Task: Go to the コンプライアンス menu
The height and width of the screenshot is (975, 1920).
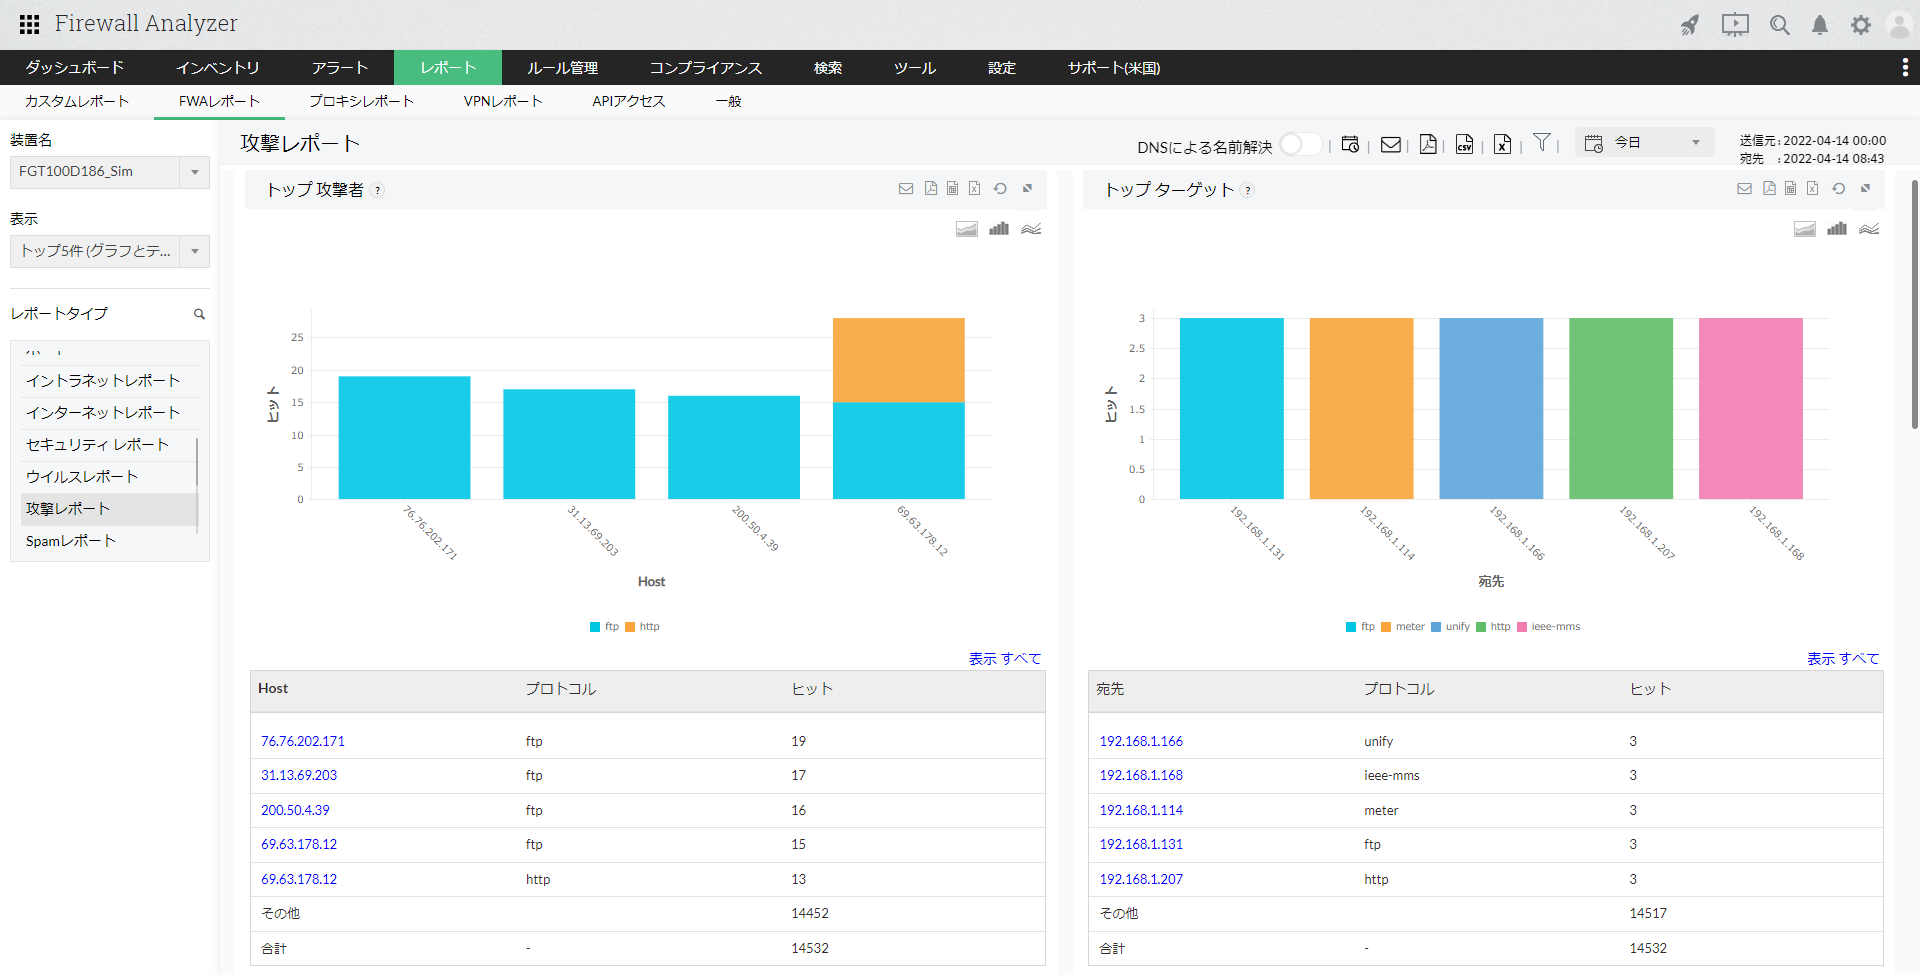Action: click(705, 68)
